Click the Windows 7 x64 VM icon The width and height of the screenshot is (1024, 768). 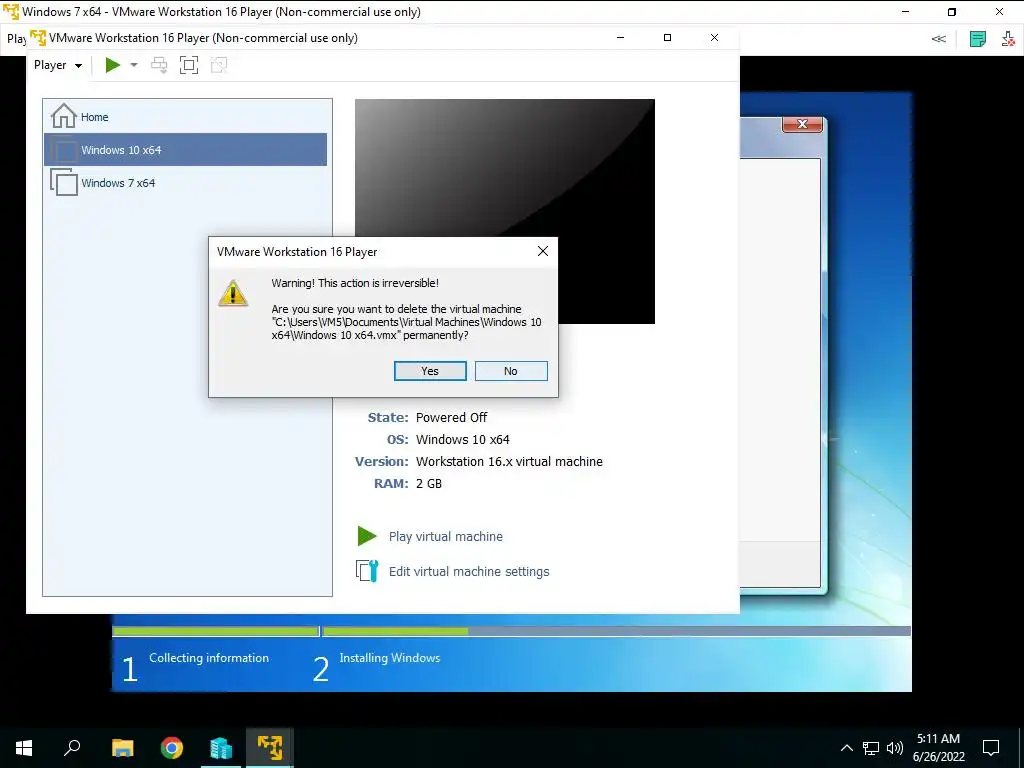pos(63,182)
